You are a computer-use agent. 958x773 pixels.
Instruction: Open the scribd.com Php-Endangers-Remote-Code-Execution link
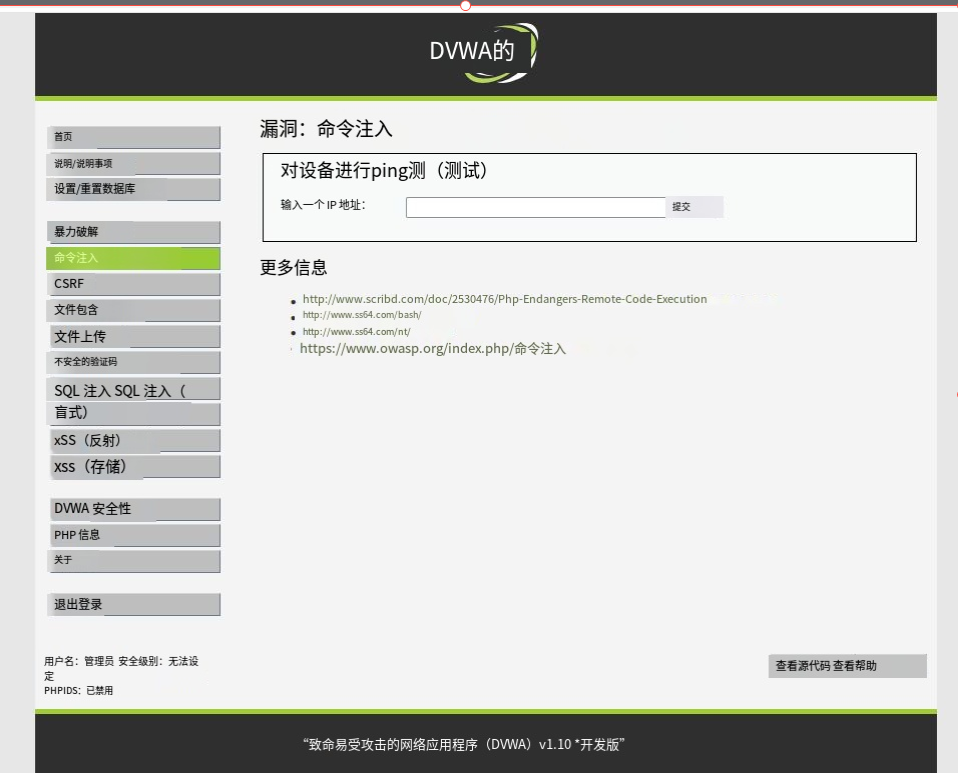pos(505,299)
